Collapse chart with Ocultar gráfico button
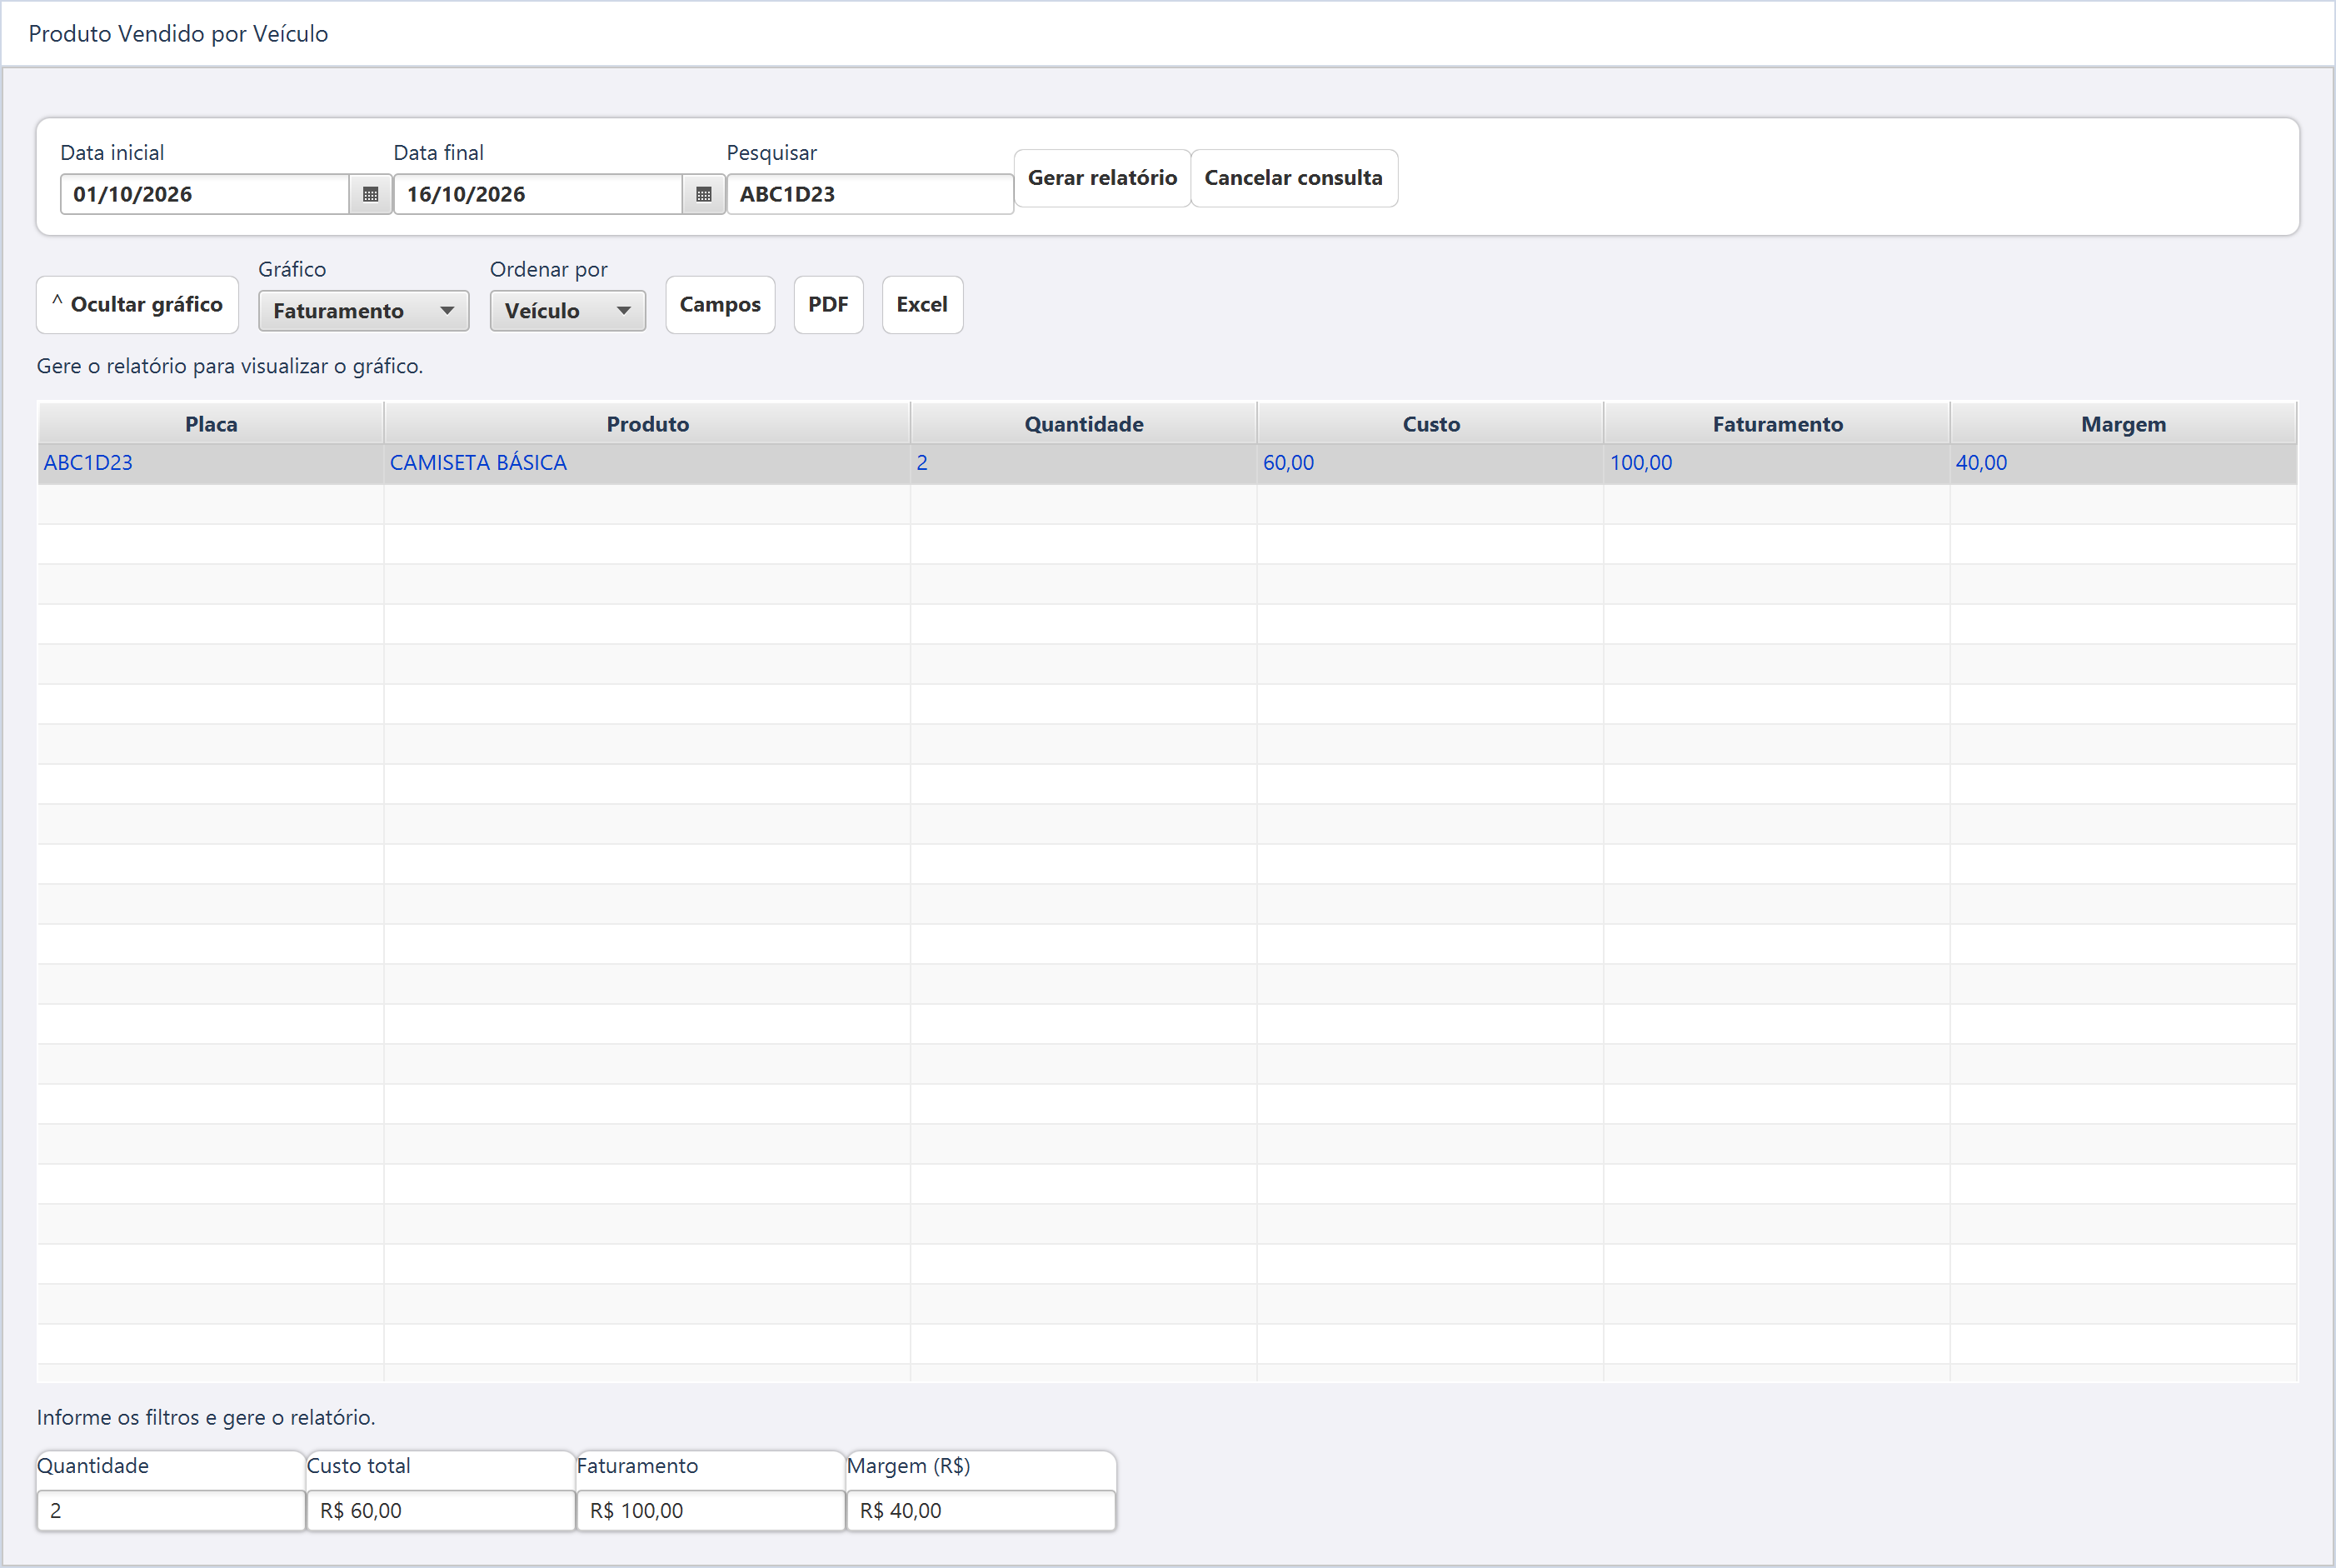Screen dimensions: 2336x1568 click(138, 304)
